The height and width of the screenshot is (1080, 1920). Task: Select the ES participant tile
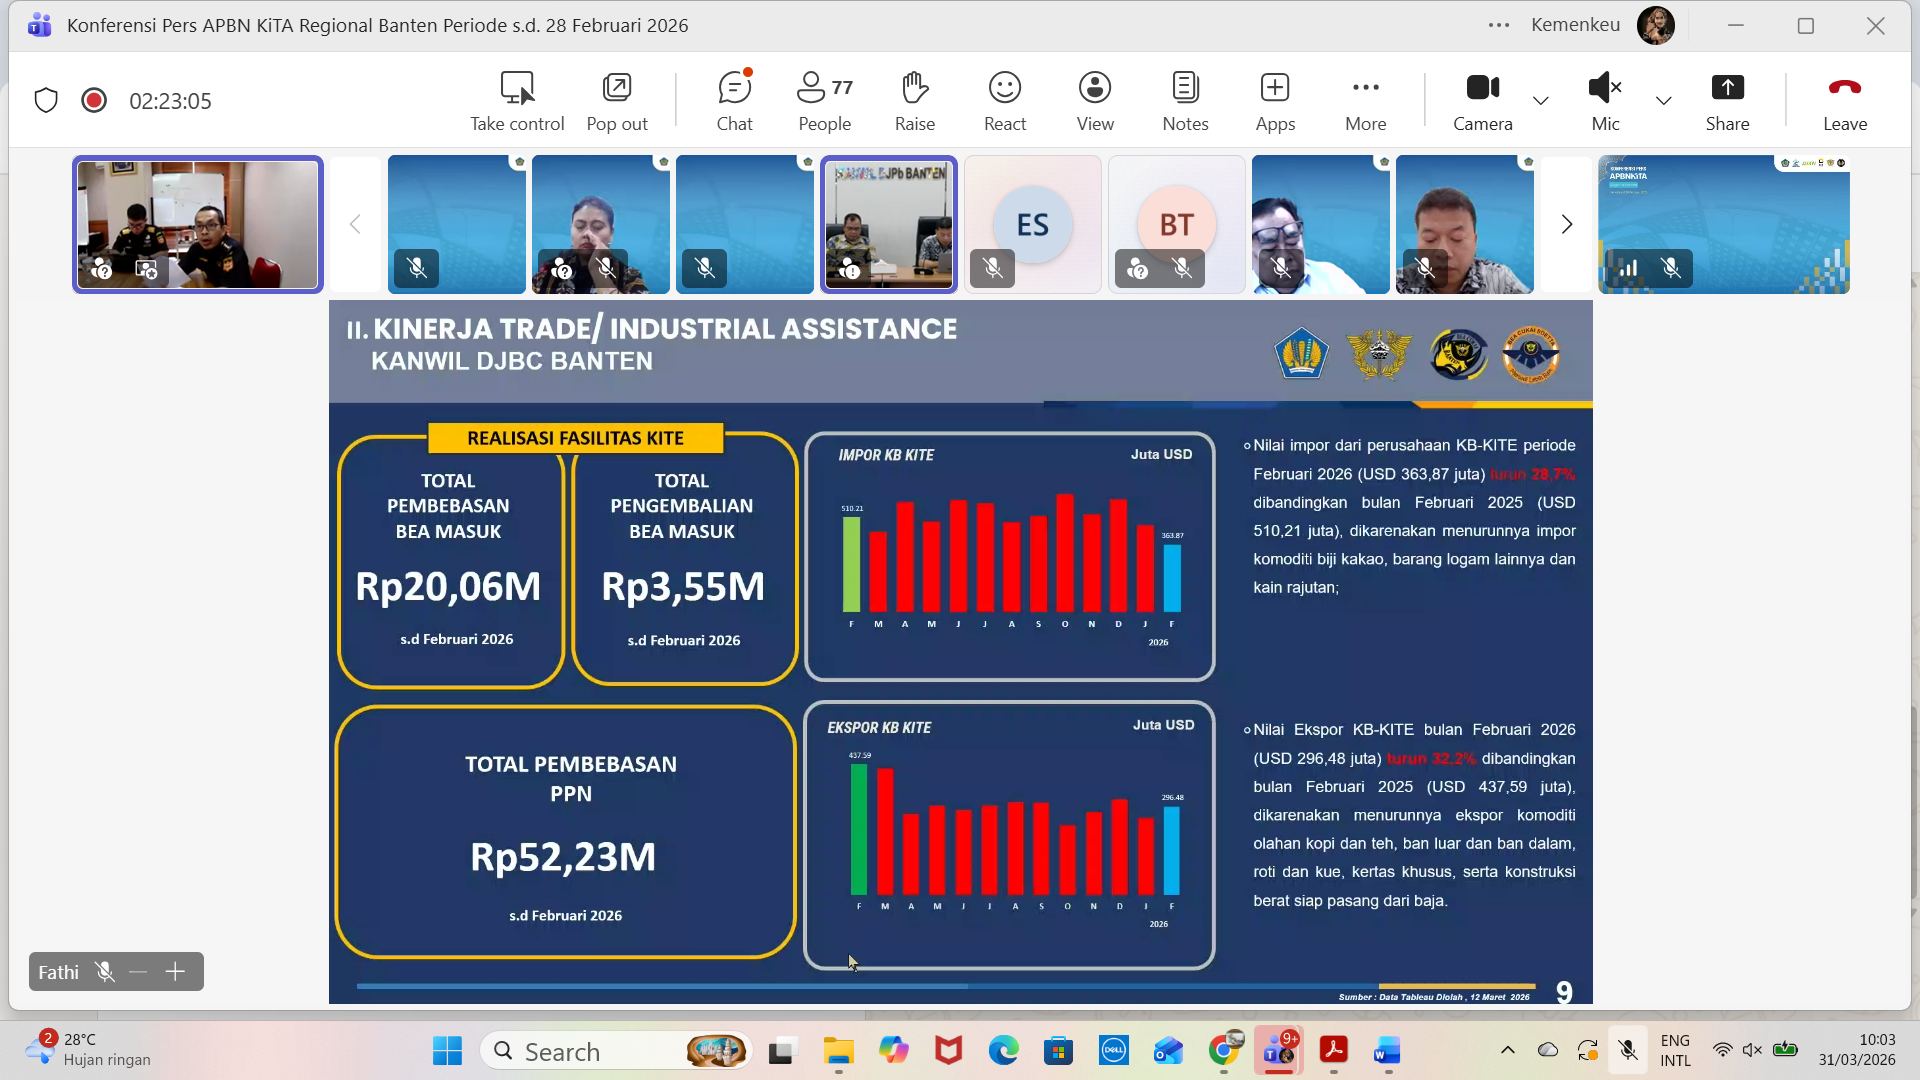click(x=1032, y=225)
